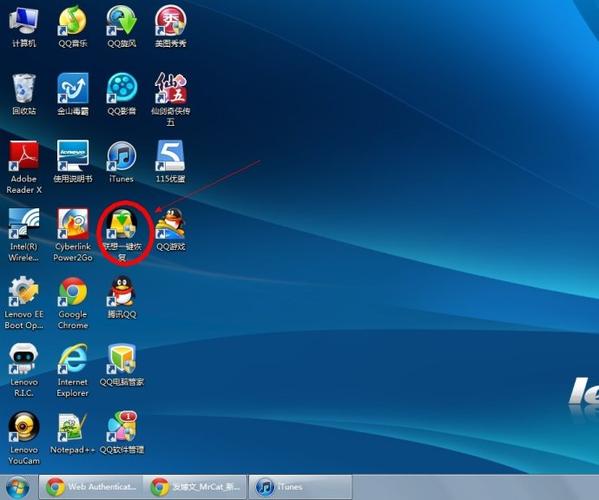This screenshot has width=599, height=500.
Task: Select the QQ电脑管家 shortcut
Action: coord(121,365)
